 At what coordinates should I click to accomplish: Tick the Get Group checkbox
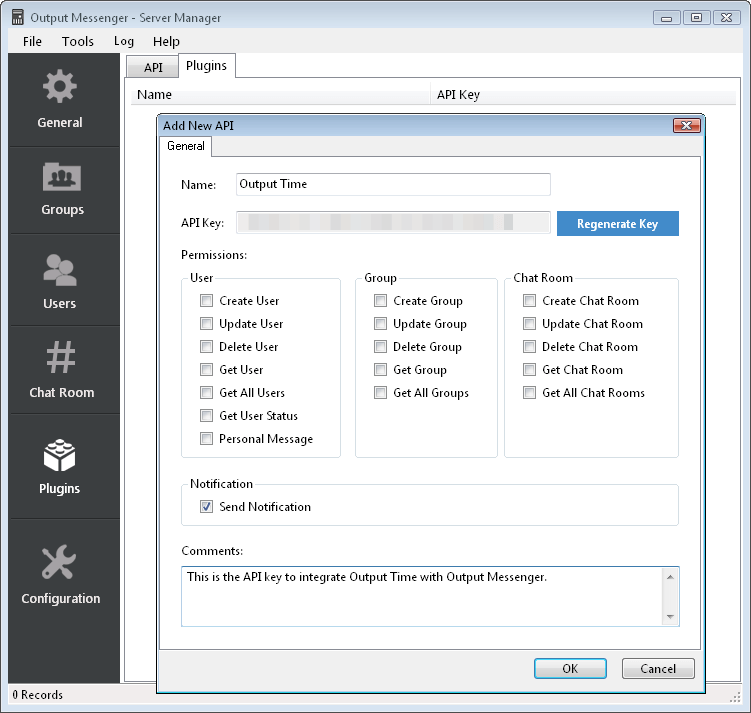click(x=380, y=370)
